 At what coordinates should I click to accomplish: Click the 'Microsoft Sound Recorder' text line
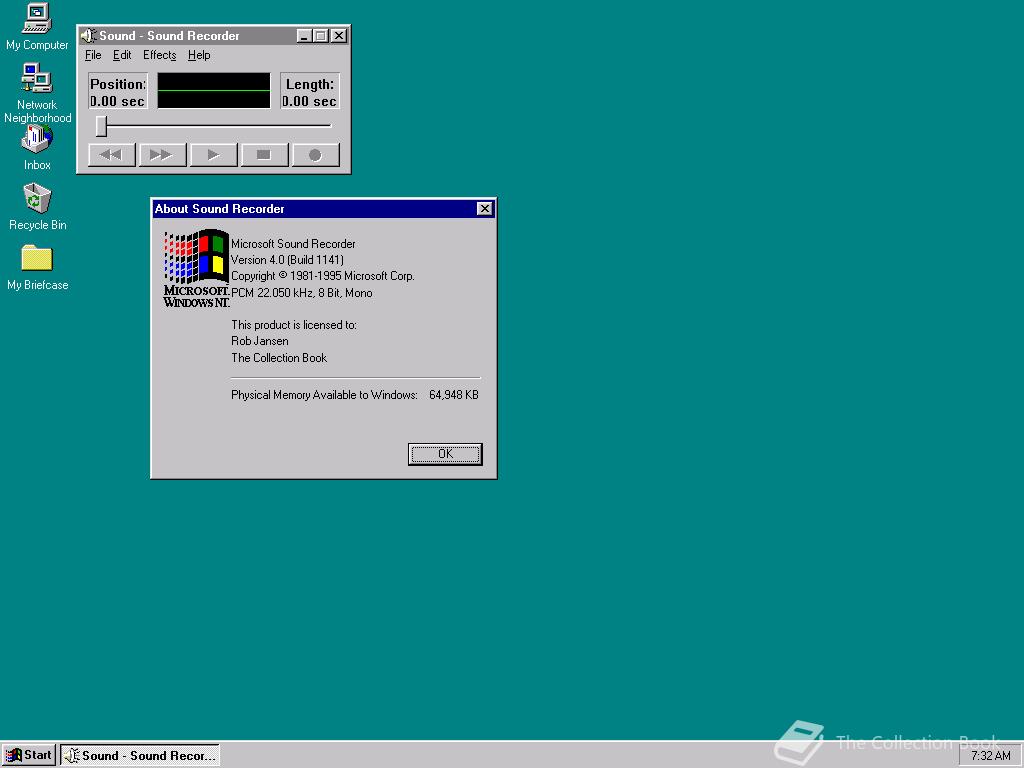pos(293,244)
